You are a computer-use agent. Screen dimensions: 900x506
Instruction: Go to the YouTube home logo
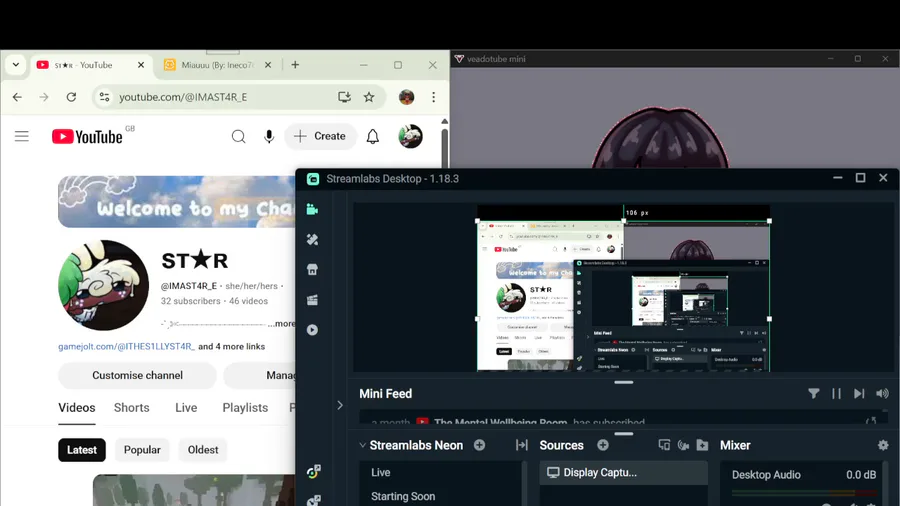[x=87, y=137]
